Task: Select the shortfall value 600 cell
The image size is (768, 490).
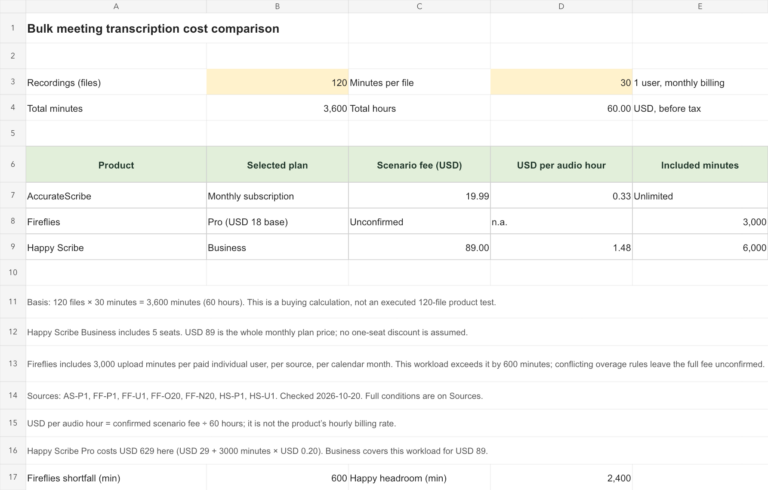Action: (277, 478)
